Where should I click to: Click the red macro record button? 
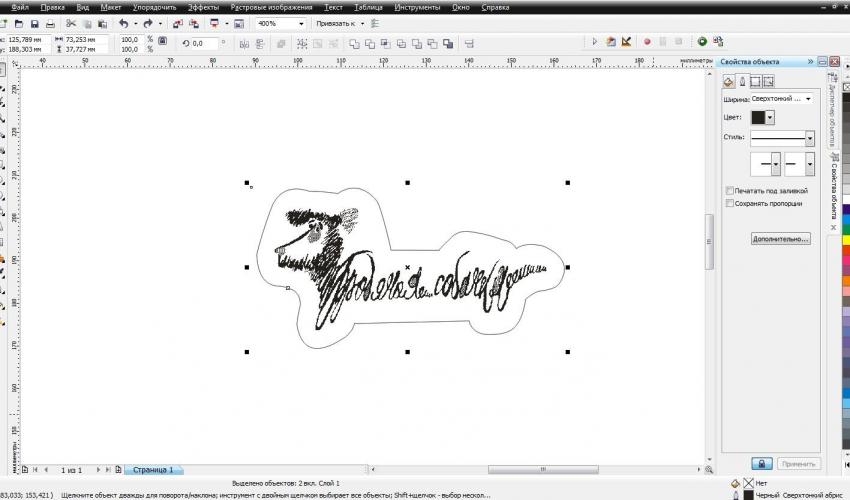point(647,42)
